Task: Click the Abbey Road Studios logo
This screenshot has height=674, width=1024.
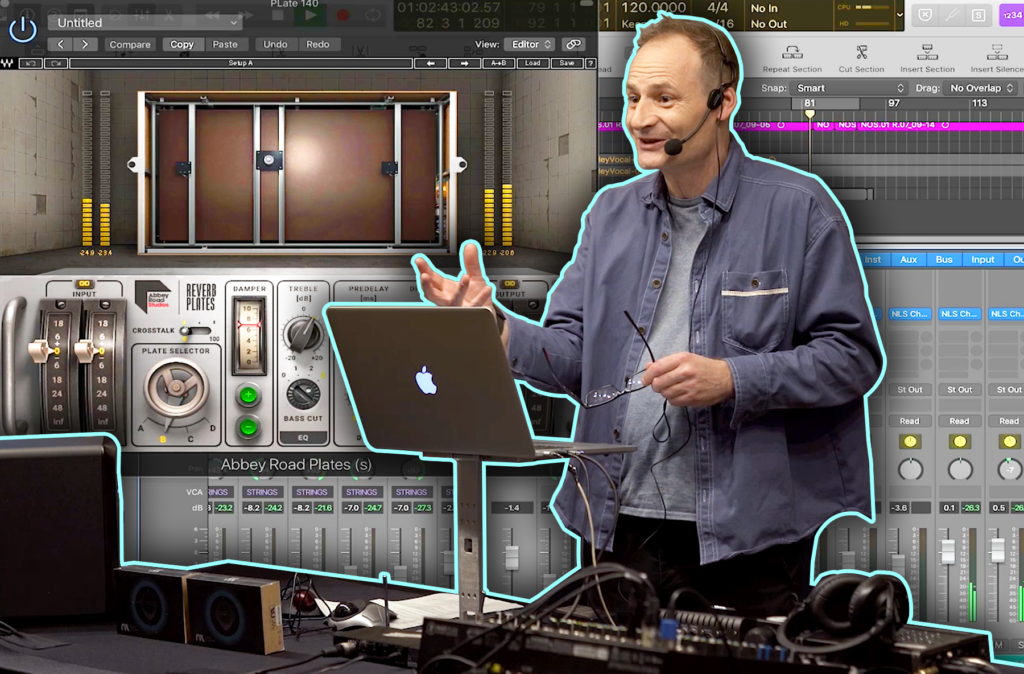Action: point(153,297)
